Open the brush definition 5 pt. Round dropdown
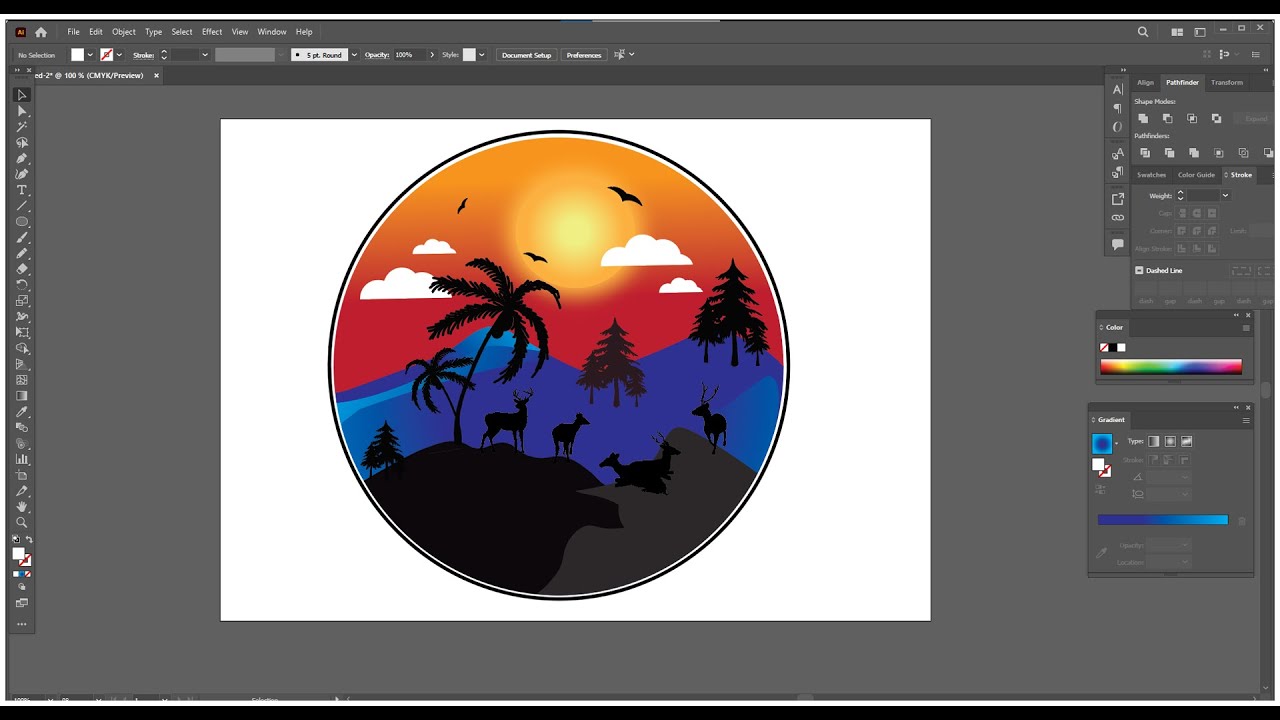This screenshot has height=720, width=1280. click(x=354, y=55)
